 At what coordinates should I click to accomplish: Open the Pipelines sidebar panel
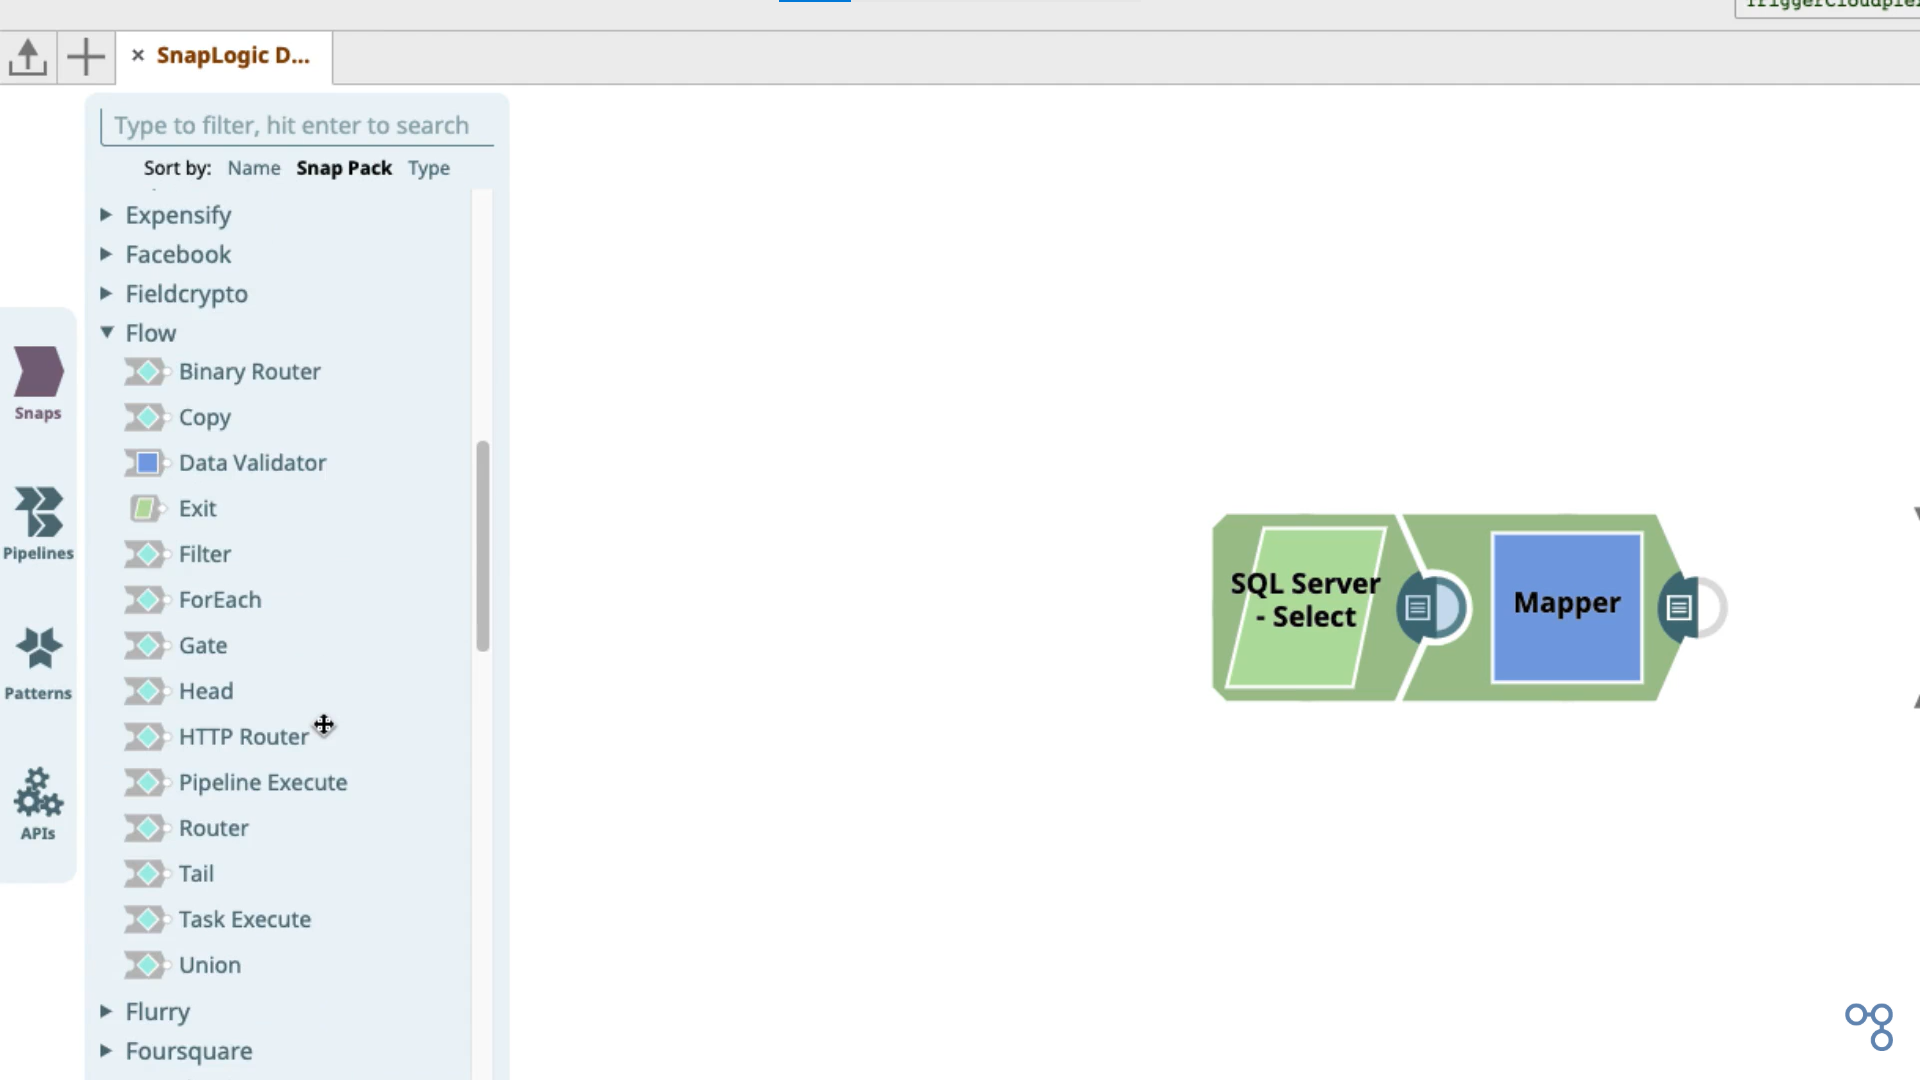(38, 524)
